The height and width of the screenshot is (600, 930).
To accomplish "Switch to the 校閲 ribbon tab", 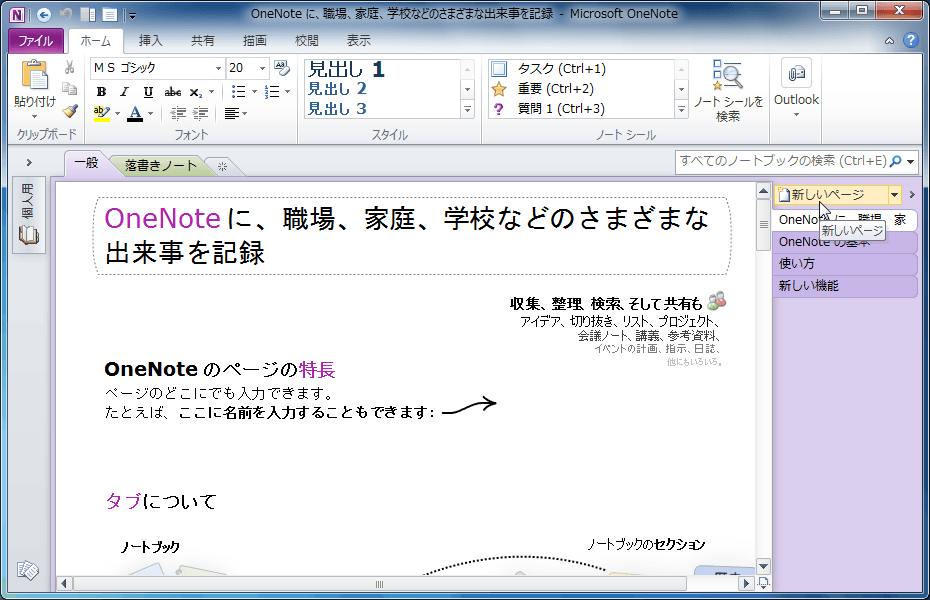I will tap(307, 40).
